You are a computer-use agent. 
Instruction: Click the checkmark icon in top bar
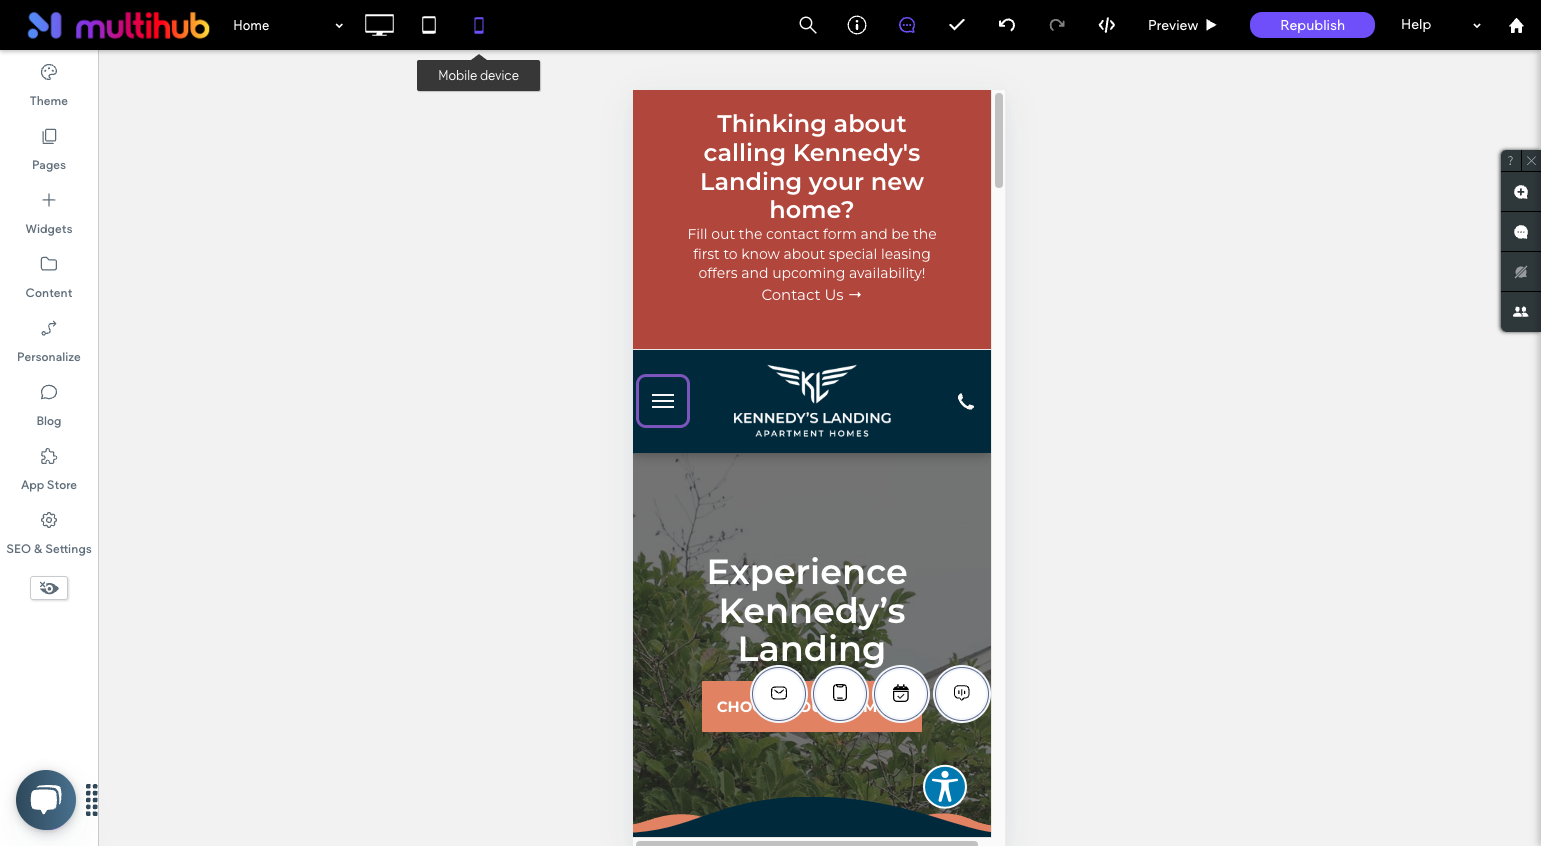click(x=957, y=25)
